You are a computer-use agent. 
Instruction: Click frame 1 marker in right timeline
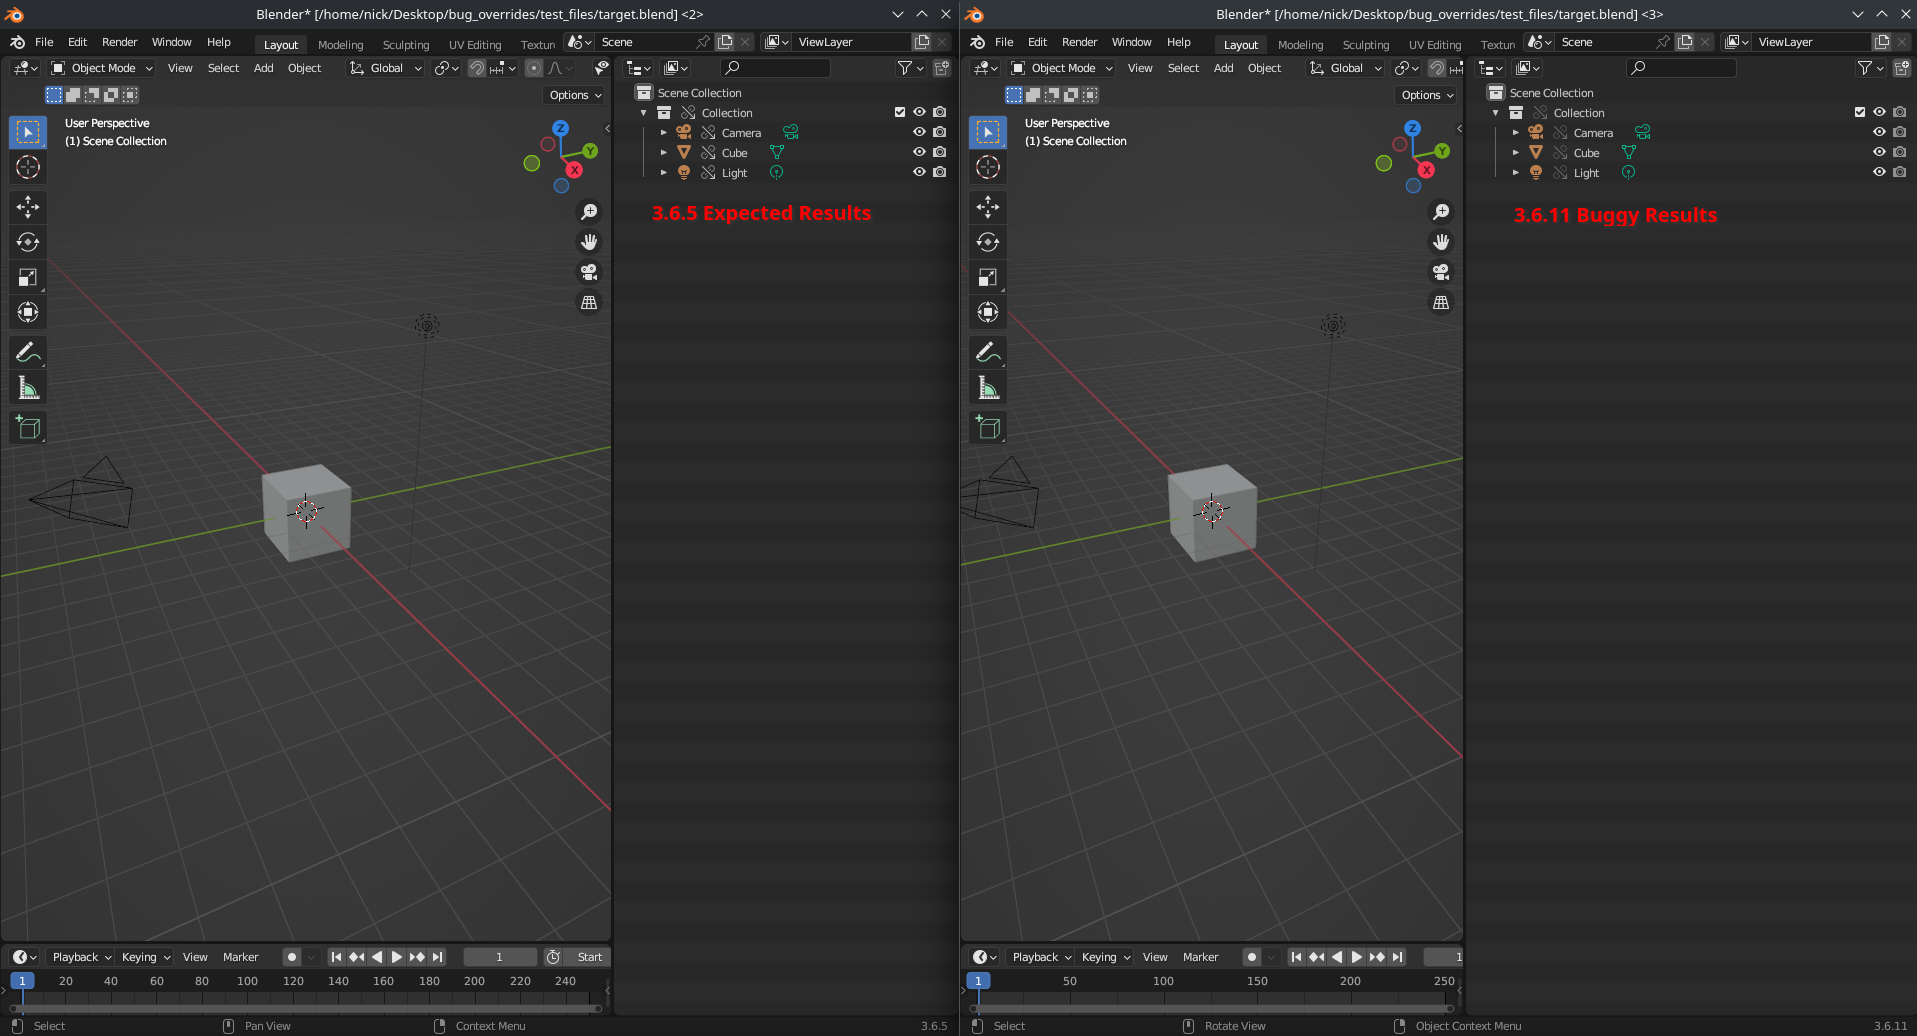978,981
